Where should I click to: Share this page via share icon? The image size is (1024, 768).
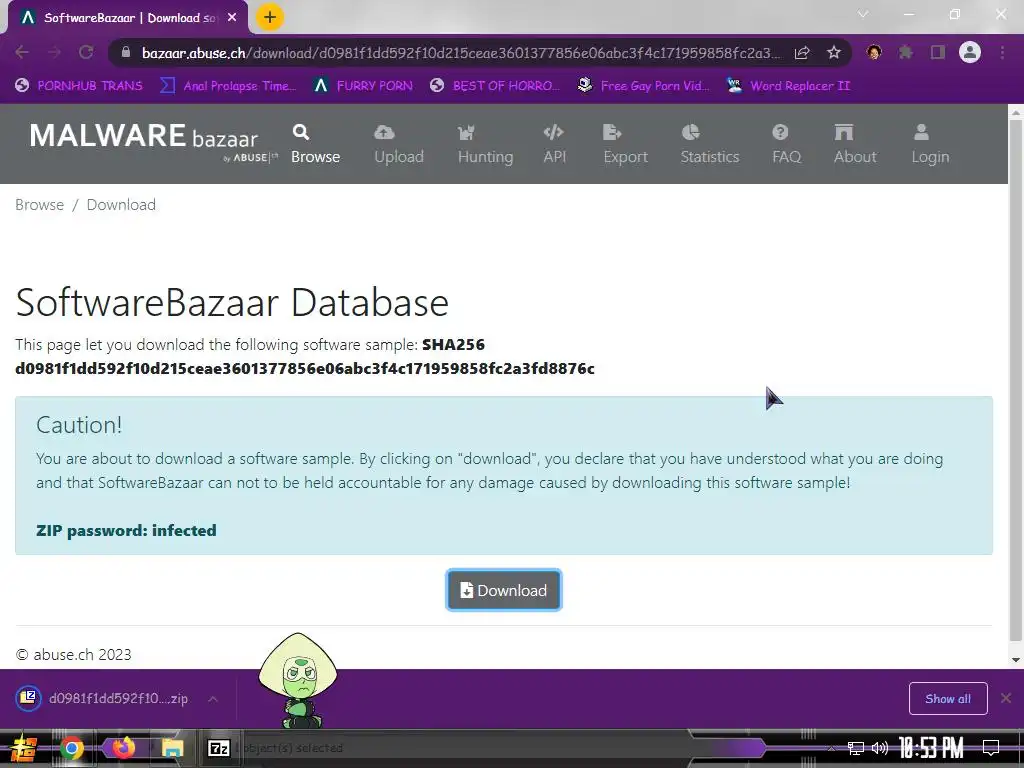tap(802, 53)
